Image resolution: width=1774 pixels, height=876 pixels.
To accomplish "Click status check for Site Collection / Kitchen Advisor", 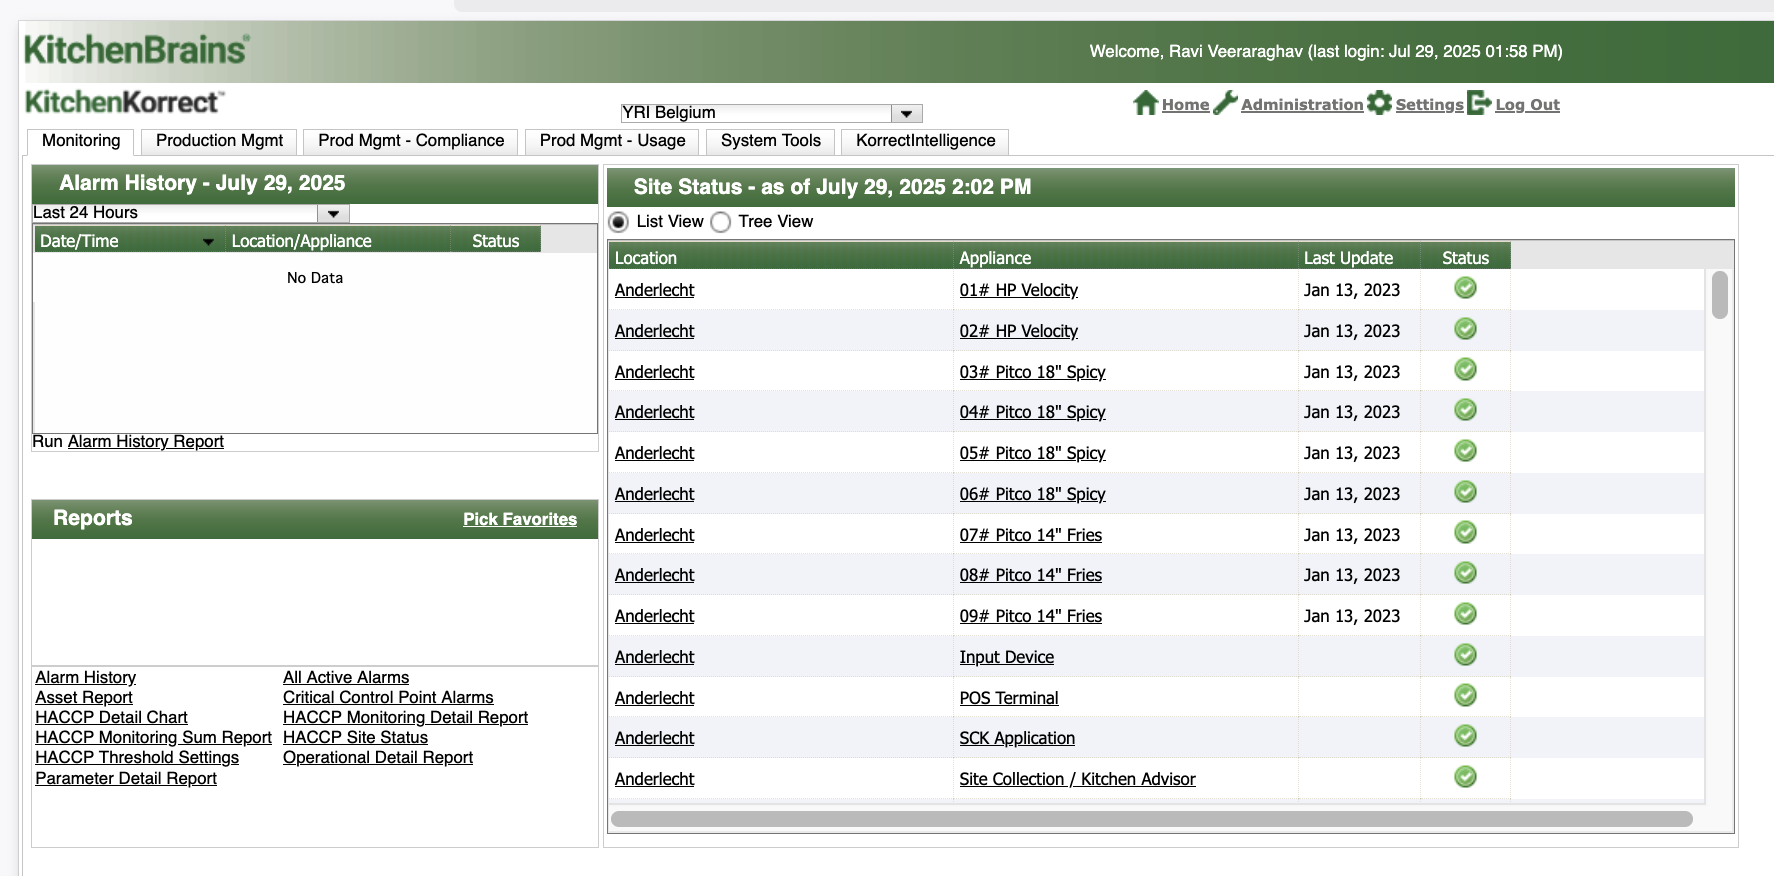I will pyautogui.click(x=1465, y=777).
